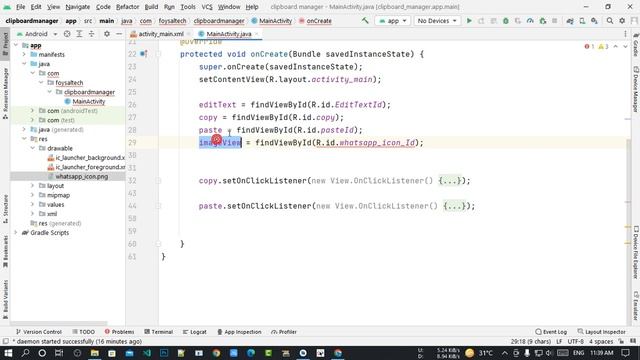Toggle Device File Explorer on the right edge

point(636,252)
